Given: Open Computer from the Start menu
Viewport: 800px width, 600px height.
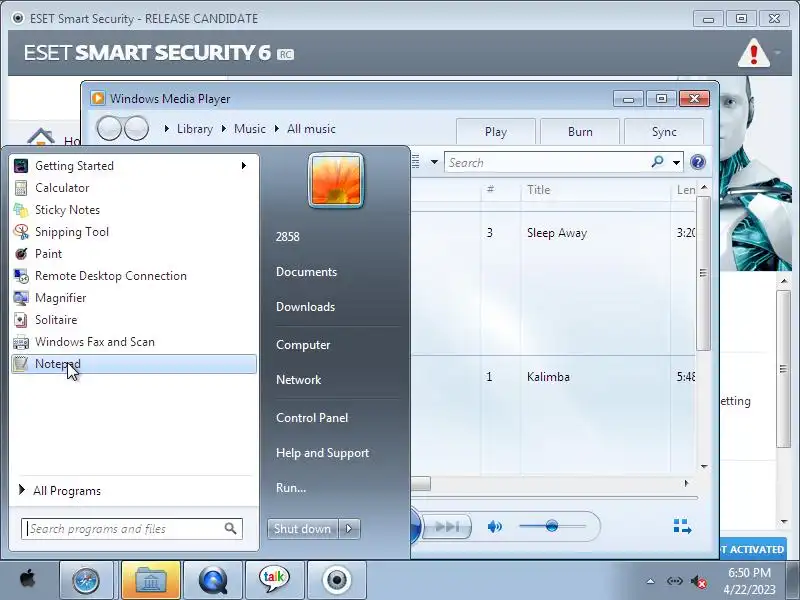Looking at the screenshot, I should (303, 345).
